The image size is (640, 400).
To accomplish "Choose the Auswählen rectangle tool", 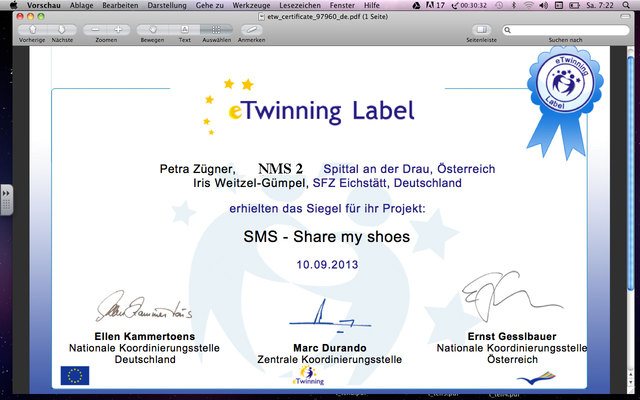I will click(217, 30).
